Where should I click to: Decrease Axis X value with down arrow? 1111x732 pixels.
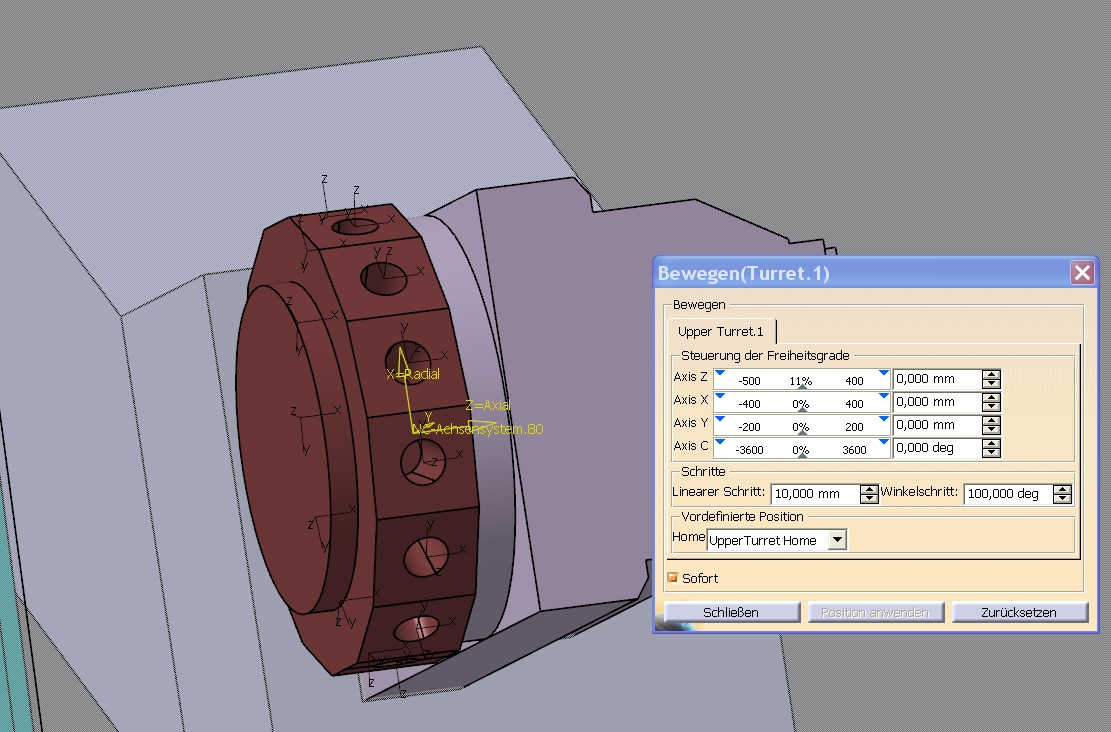[991, 407]
